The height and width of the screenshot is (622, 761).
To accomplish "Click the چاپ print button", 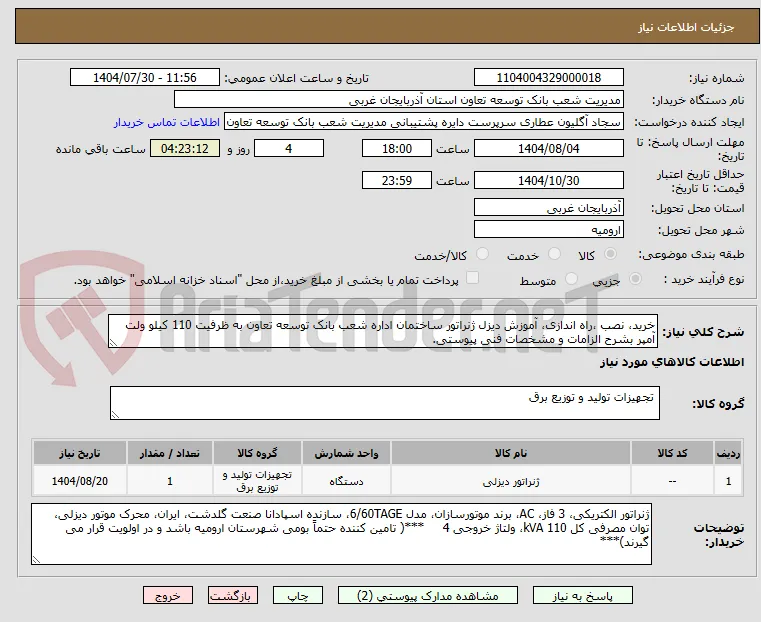I will (298, 596).
